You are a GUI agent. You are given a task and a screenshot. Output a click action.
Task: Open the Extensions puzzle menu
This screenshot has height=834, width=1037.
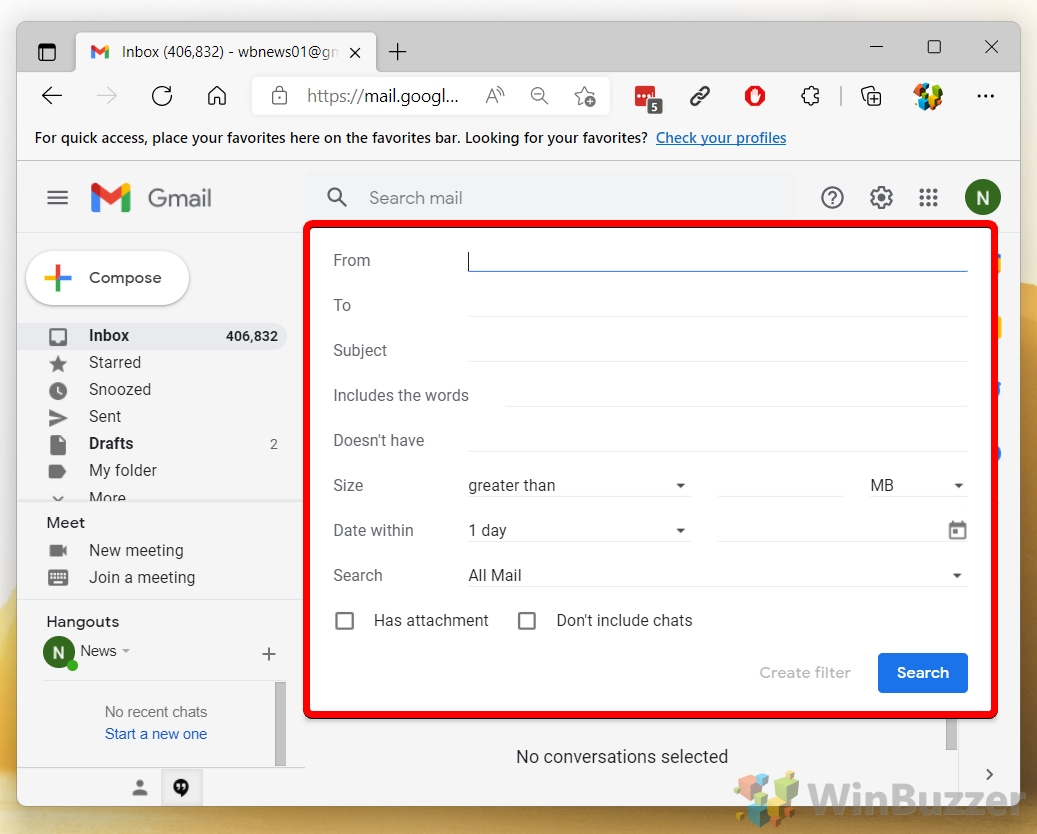click(810, 96)
